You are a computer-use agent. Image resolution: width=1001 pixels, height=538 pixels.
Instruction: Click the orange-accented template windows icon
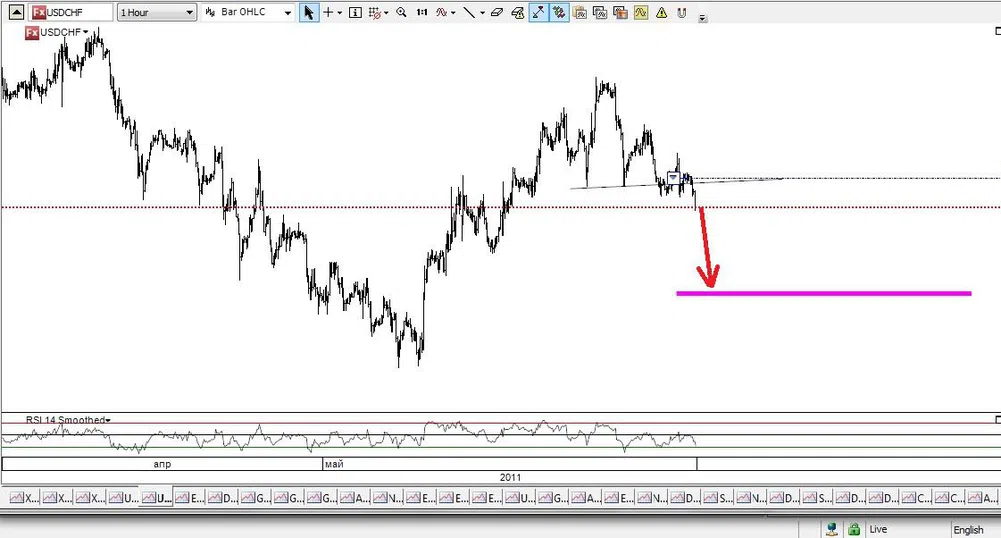coord(621,12)
